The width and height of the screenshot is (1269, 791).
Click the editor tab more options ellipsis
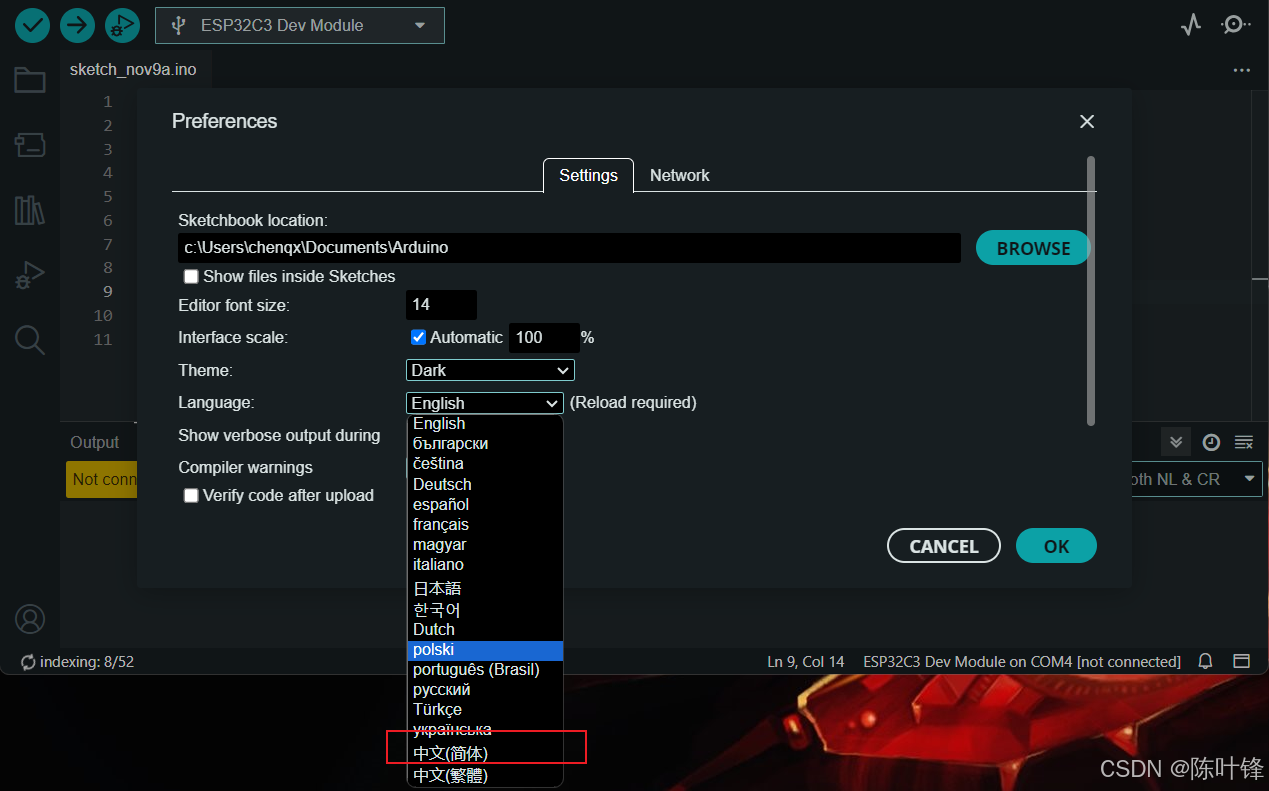(x=1242, y=70)
